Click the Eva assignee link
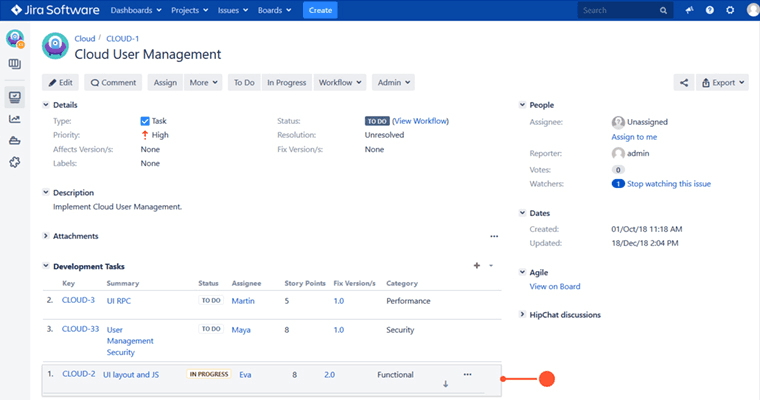Image resolution: width=760 pixels, height=400 pixels. tap(245, 374)
